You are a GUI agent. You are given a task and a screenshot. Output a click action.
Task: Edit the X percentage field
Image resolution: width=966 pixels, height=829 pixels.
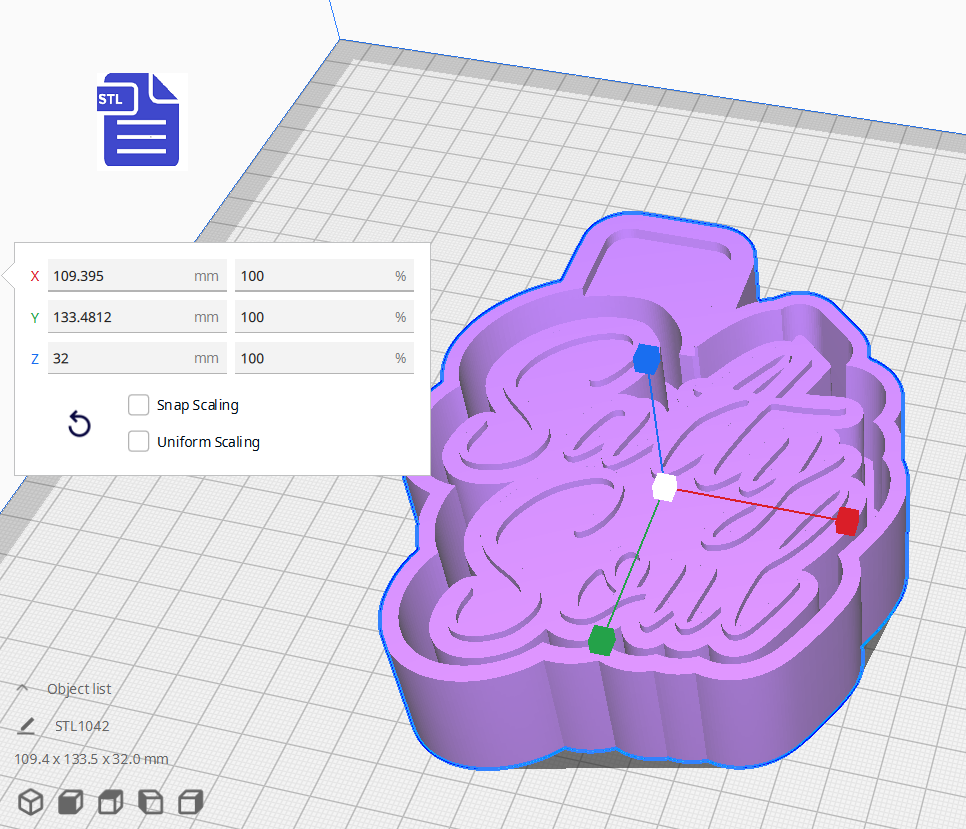tap(324, 275)
